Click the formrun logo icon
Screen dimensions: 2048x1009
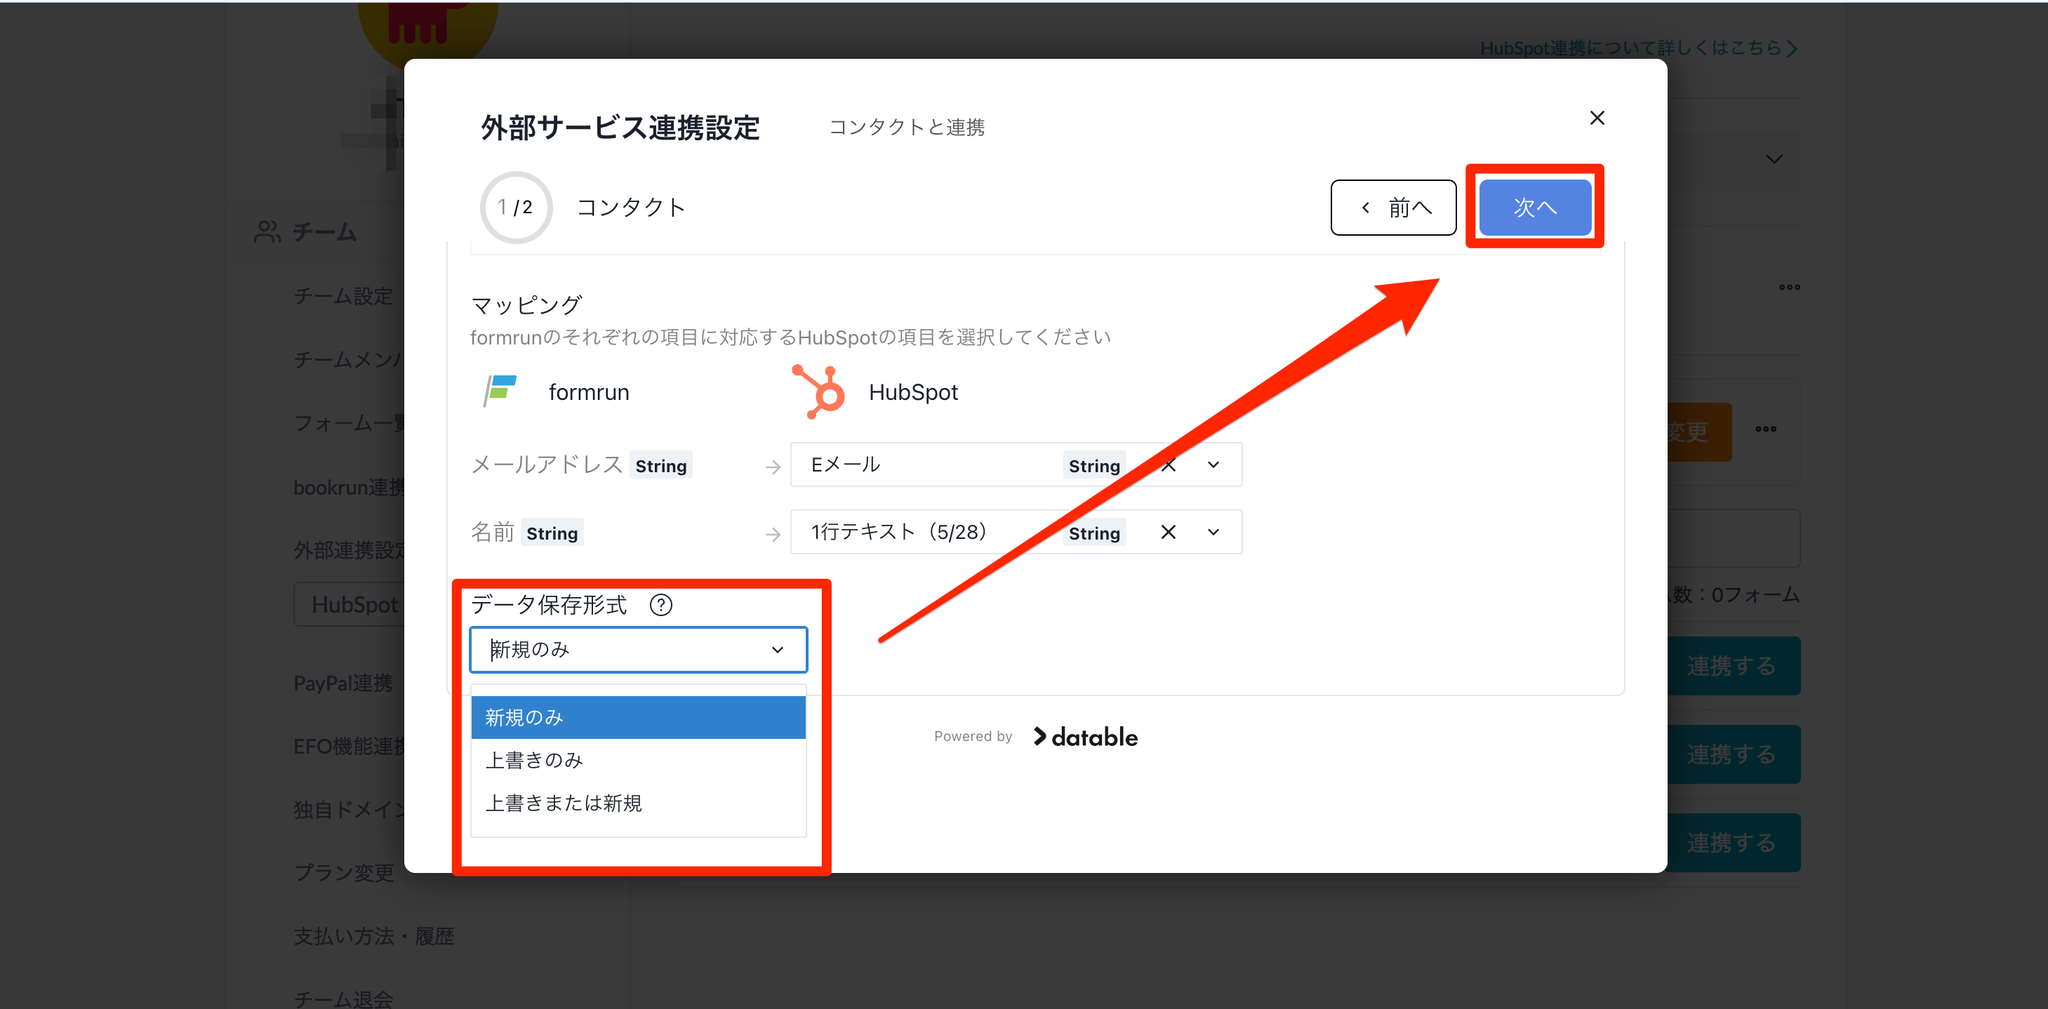click(500, 391)
